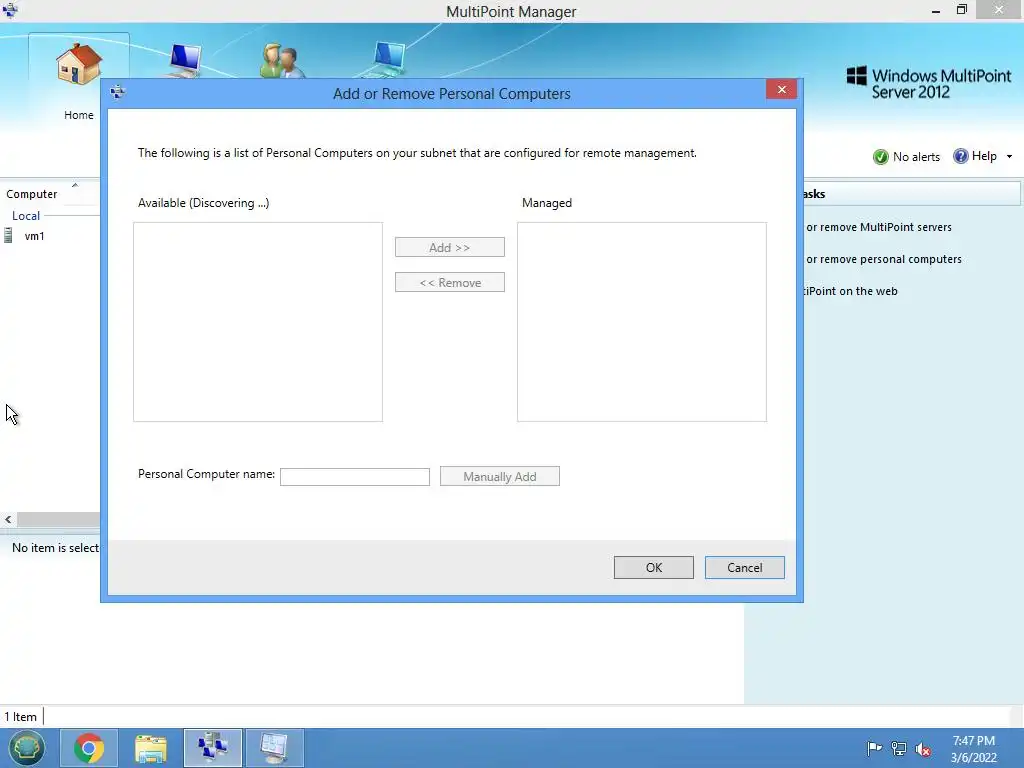
Task: Click the << Remove button
Action: pos(449,282)
